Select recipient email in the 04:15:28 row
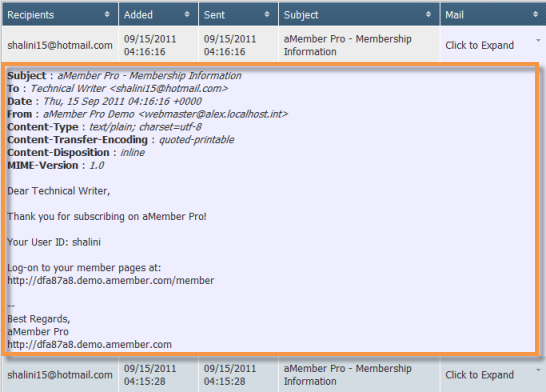Viewport: 546px width, 392px height. (x=60, y=375)
